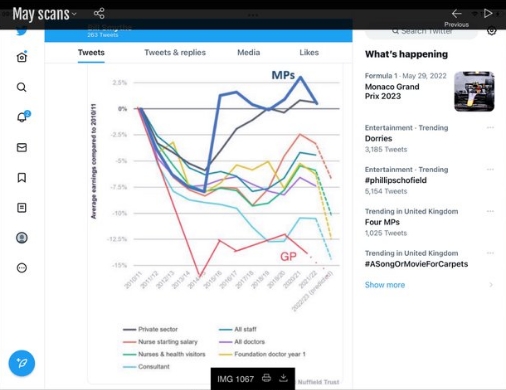Image resolution: width=506 pixels, height=390 pixels.
Task: Click the IMG 1067 filename label
Action: click(235, 379)
